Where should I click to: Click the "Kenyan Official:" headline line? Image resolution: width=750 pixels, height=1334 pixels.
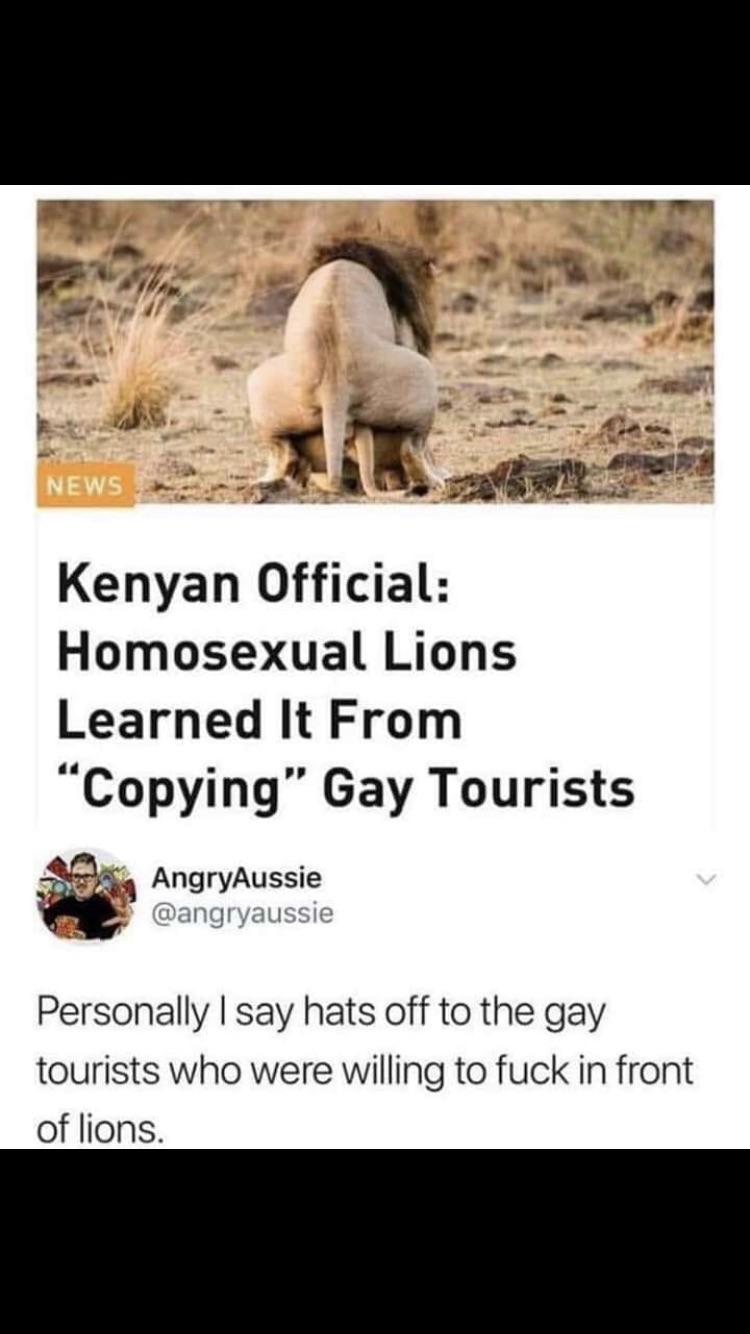tap(253, 584)
